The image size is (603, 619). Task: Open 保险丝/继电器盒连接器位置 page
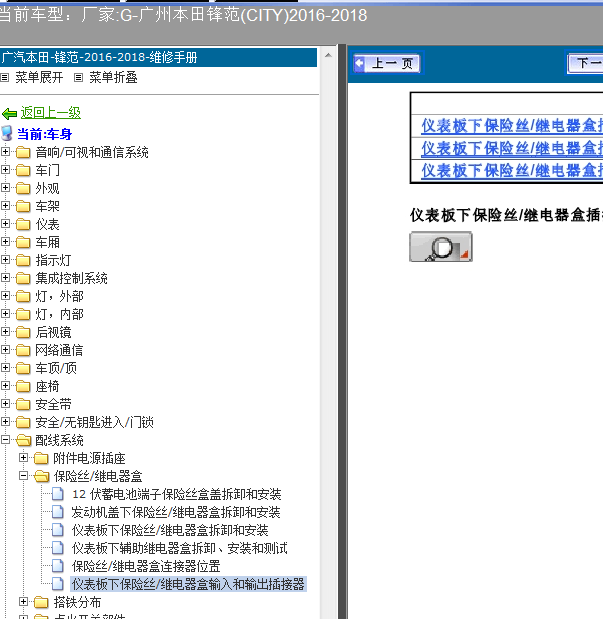click(x=146, y=566)
